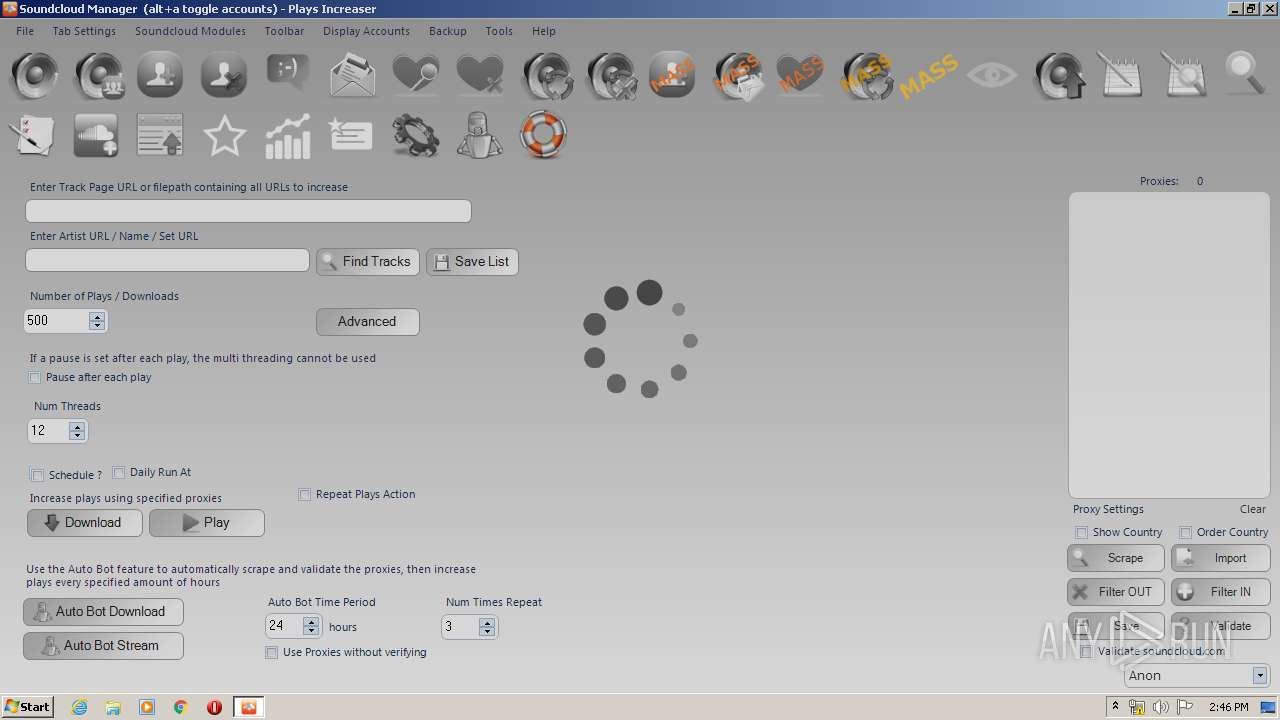
Task: Open the gear settings icon
Action: click(416, 136)
